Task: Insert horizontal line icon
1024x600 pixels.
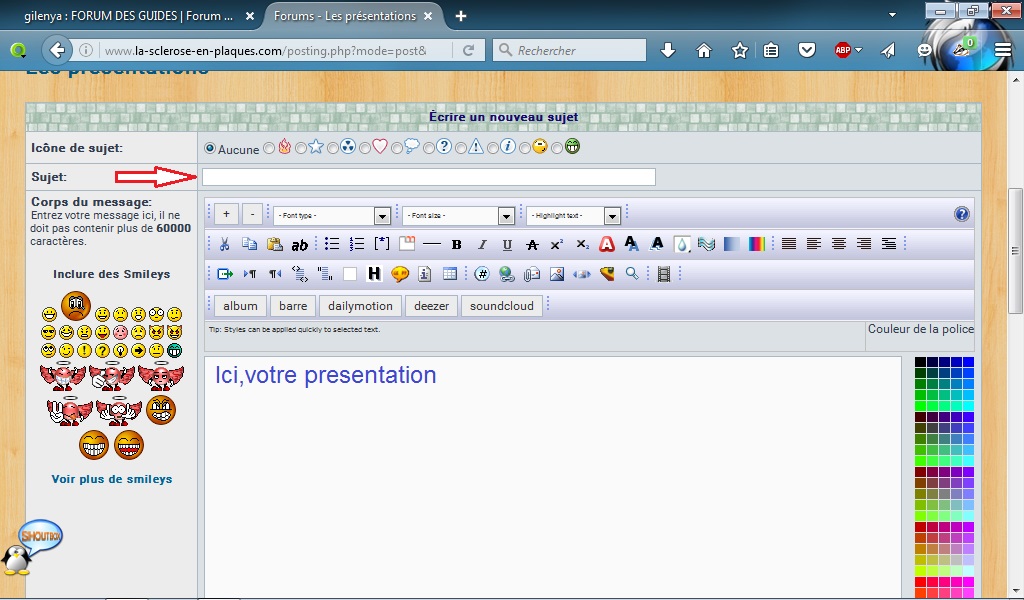Action: tap(432, 244)
